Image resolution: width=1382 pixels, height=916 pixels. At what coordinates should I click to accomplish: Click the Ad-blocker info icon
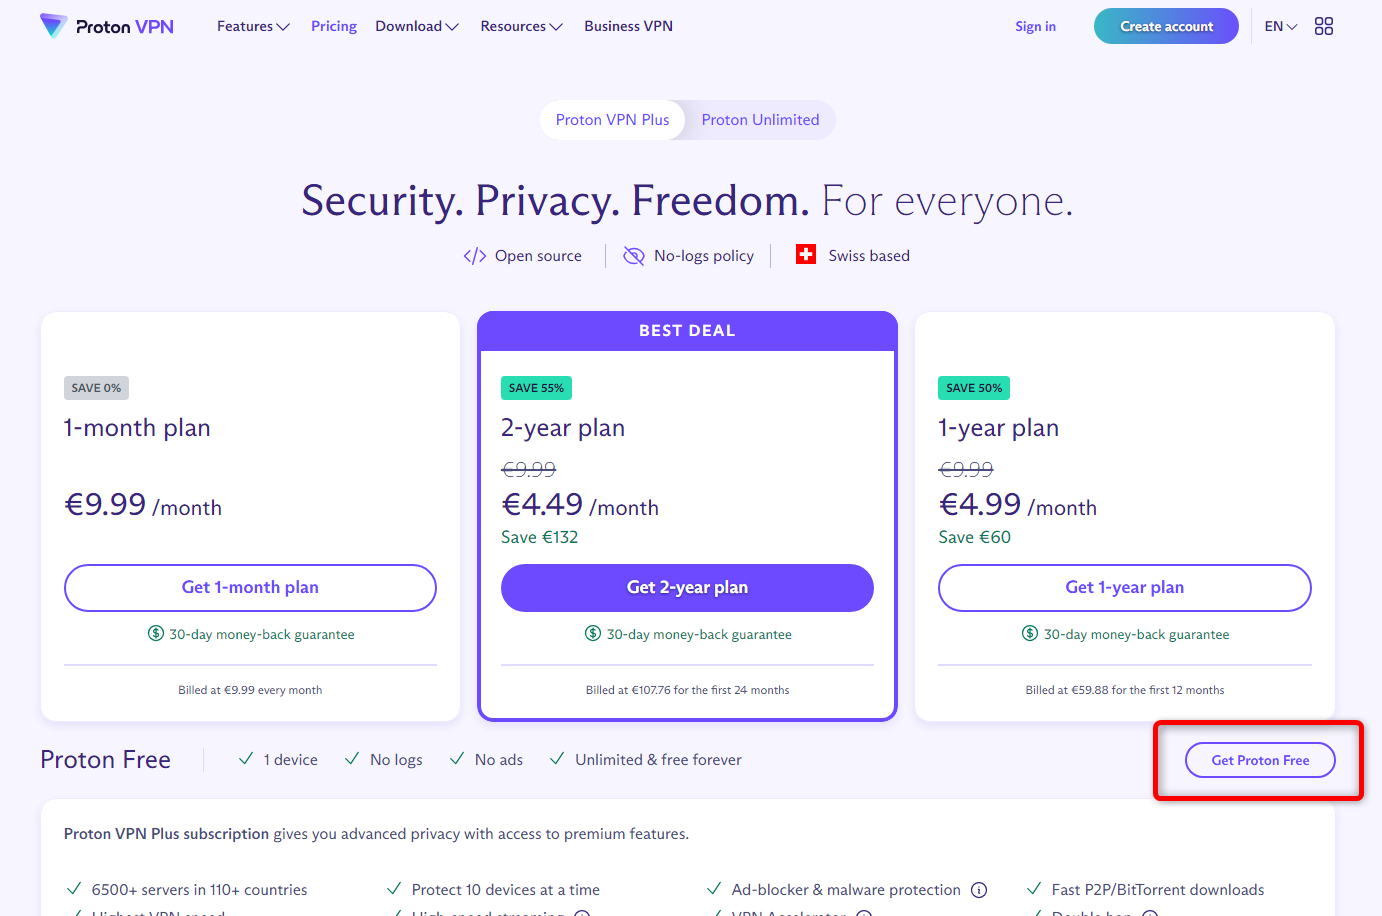point(979,890)
